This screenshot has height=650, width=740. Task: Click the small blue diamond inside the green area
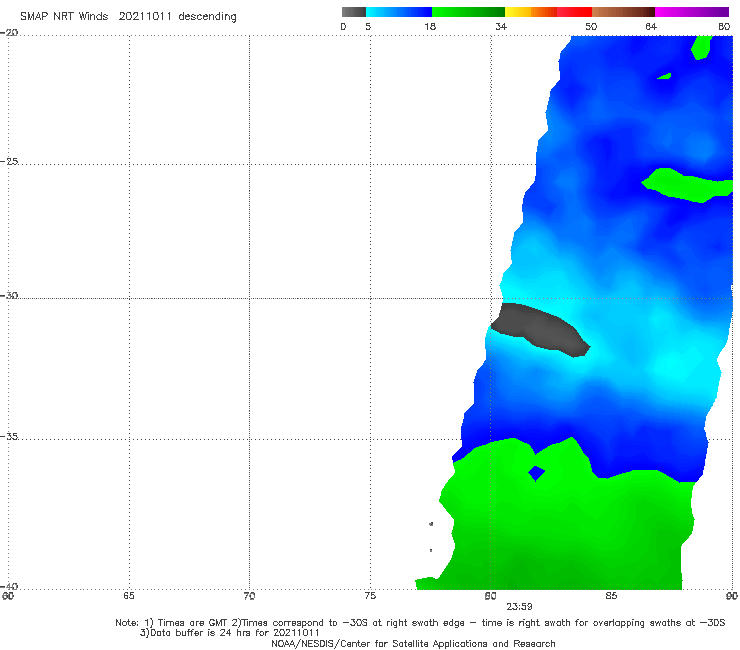536,473
